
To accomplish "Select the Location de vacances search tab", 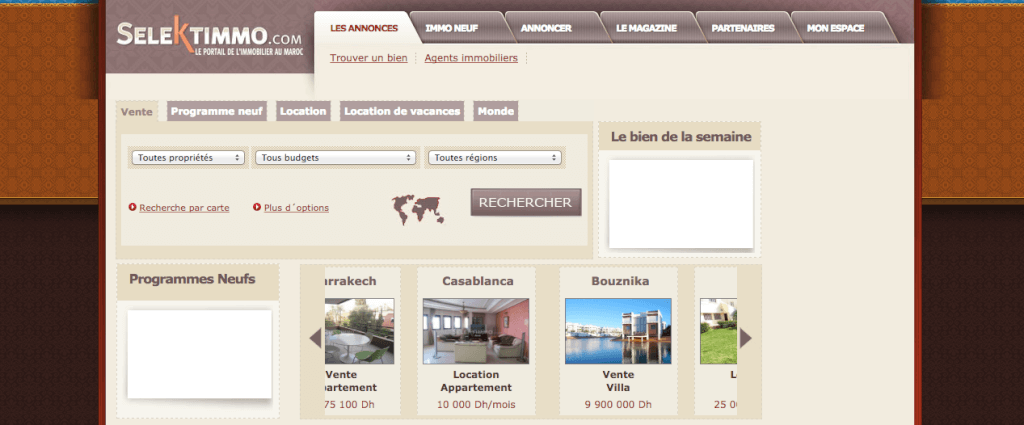I will click(402, 111).
